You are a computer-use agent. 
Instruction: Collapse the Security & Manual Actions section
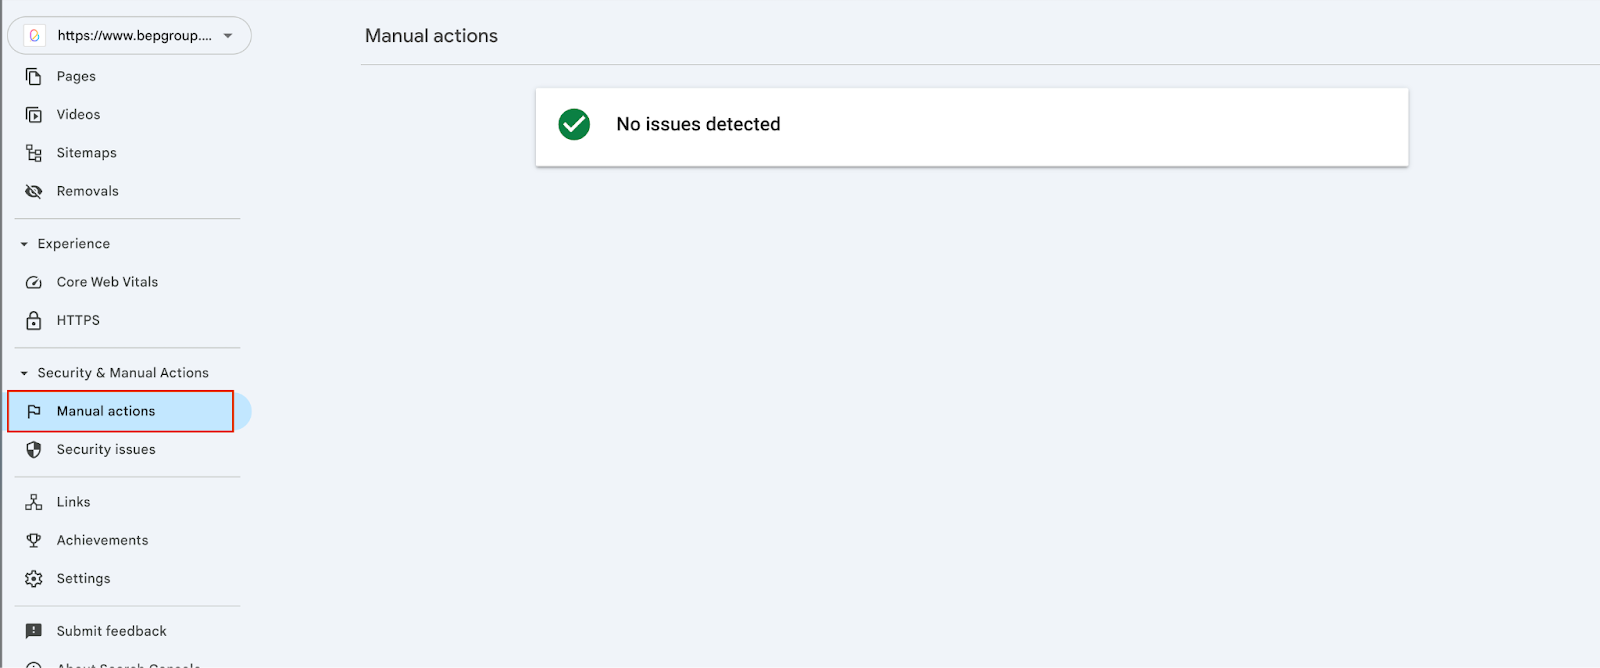tap(25, 371)
